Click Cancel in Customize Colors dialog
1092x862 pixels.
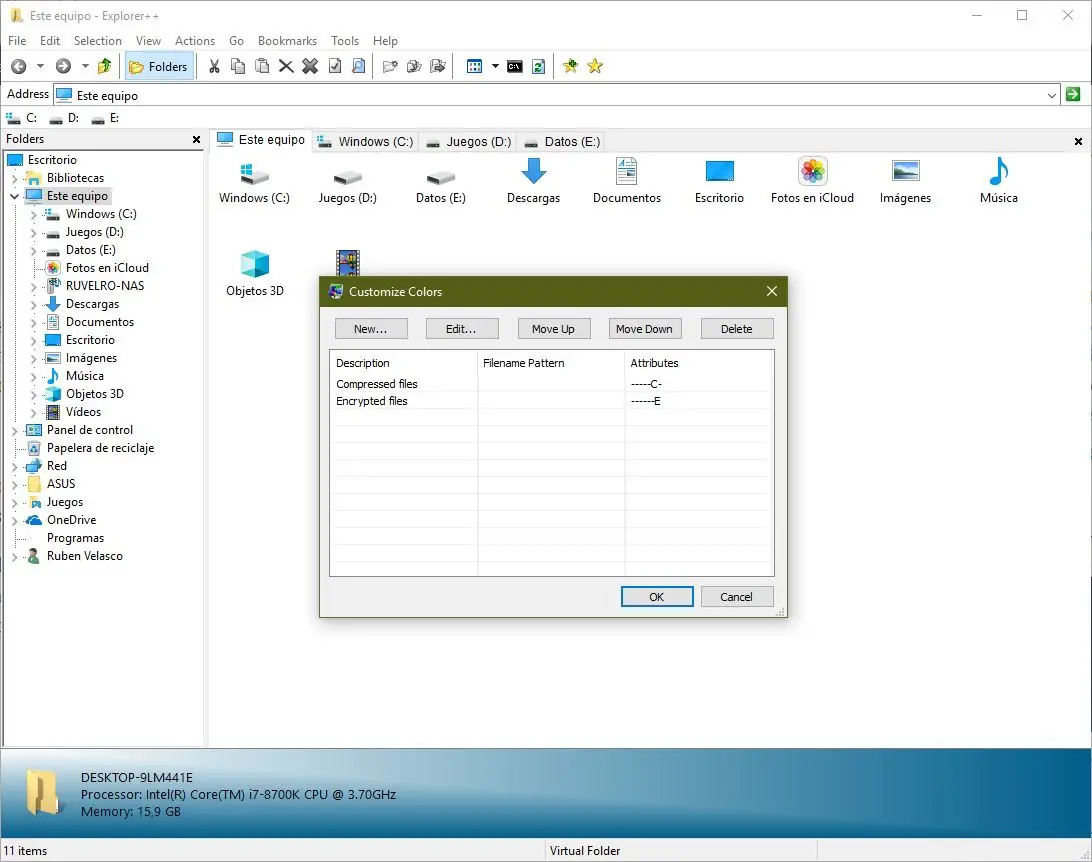click(737, 597)
